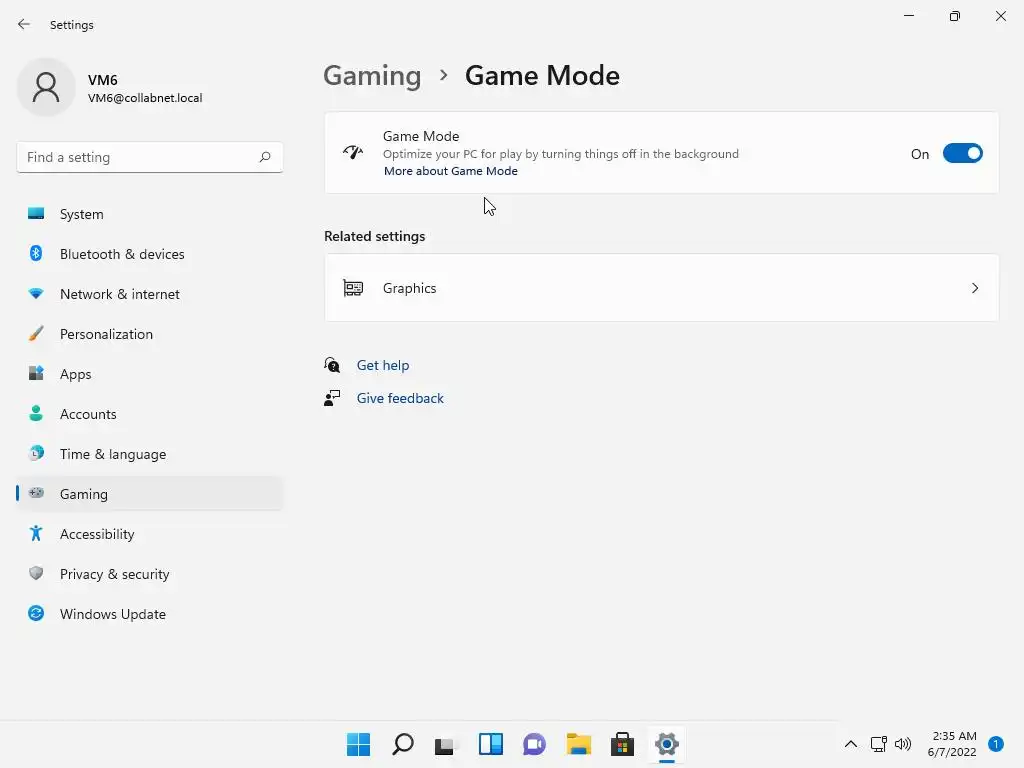Viewport: 1024px width, 768px height.
Task: Click the Settings gear on taskbar
Action: pos(667,744)
